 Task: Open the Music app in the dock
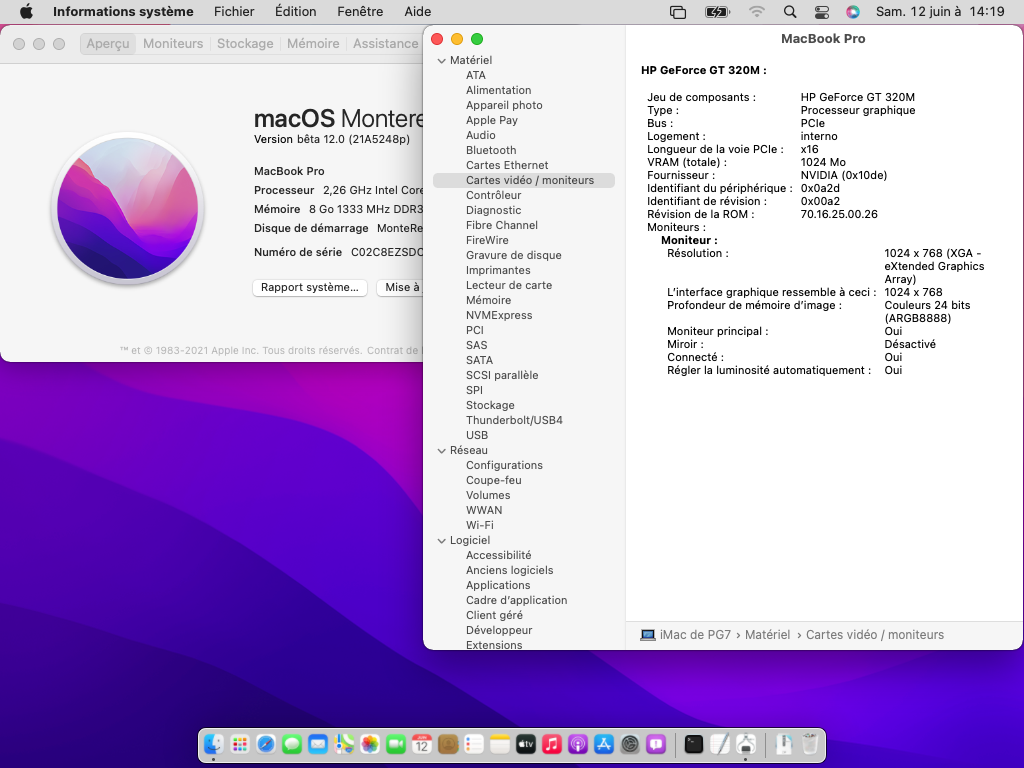point(552,744)
